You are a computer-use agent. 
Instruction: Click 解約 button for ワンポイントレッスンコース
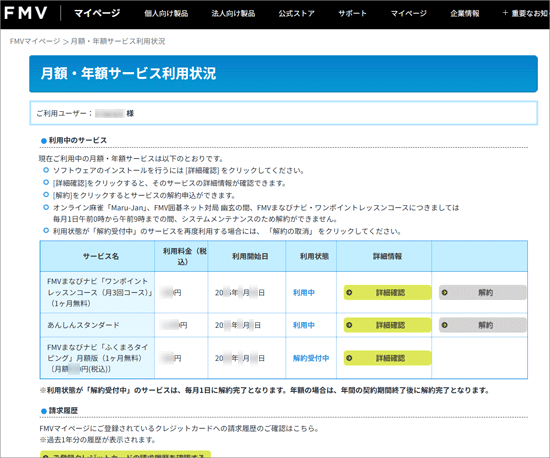(x=483, y=292)
